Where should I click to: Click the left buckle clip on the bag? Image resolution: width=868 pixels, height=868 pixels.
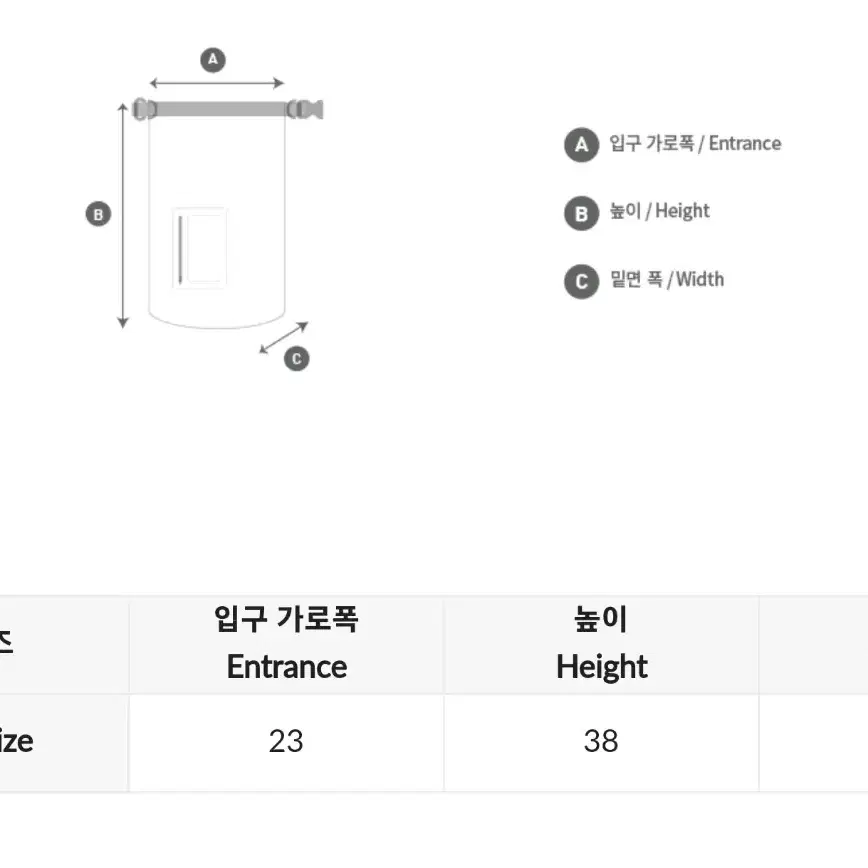(144, 109)
